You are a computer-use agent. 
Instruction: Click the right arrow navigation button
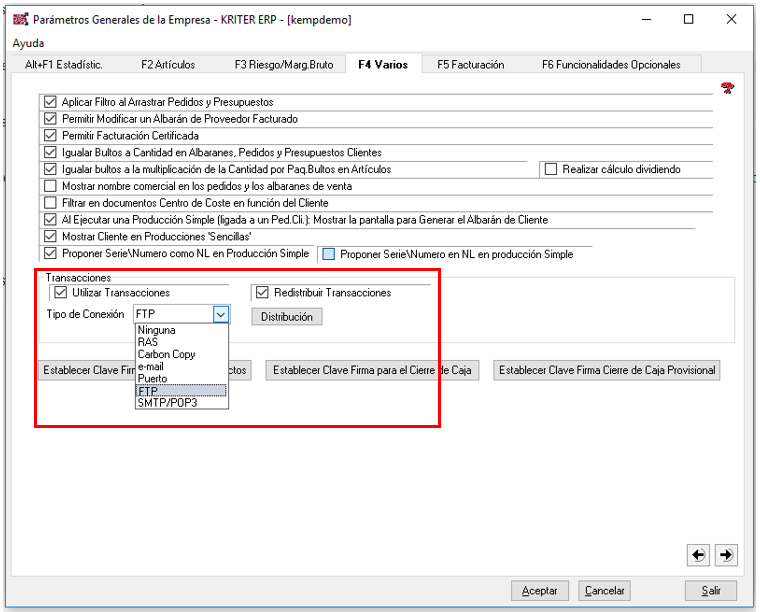[x=727, y=554]
